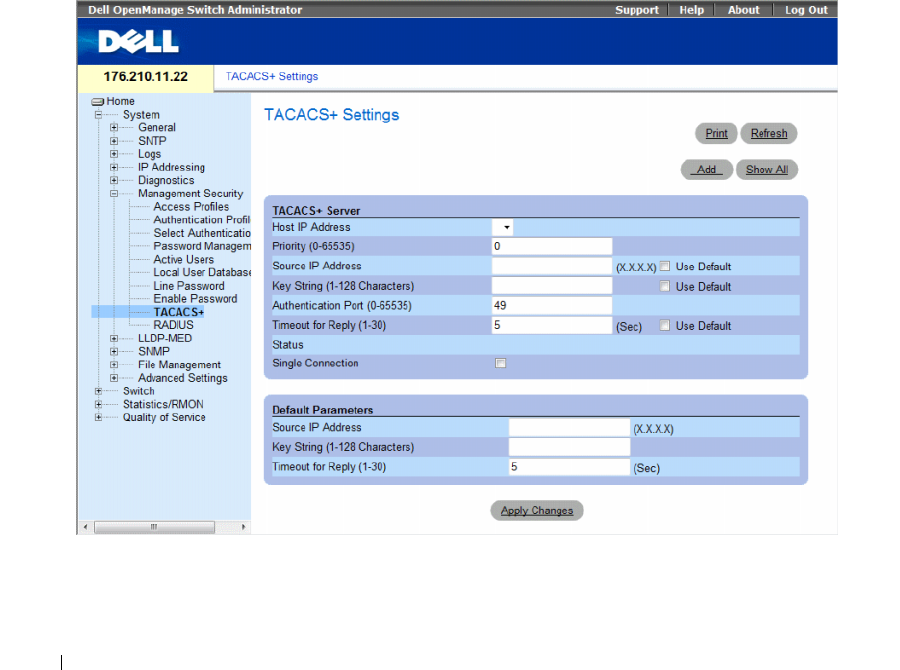Expand the Logs node
This screenshot has width=900, height=670.
click(114, 154)
